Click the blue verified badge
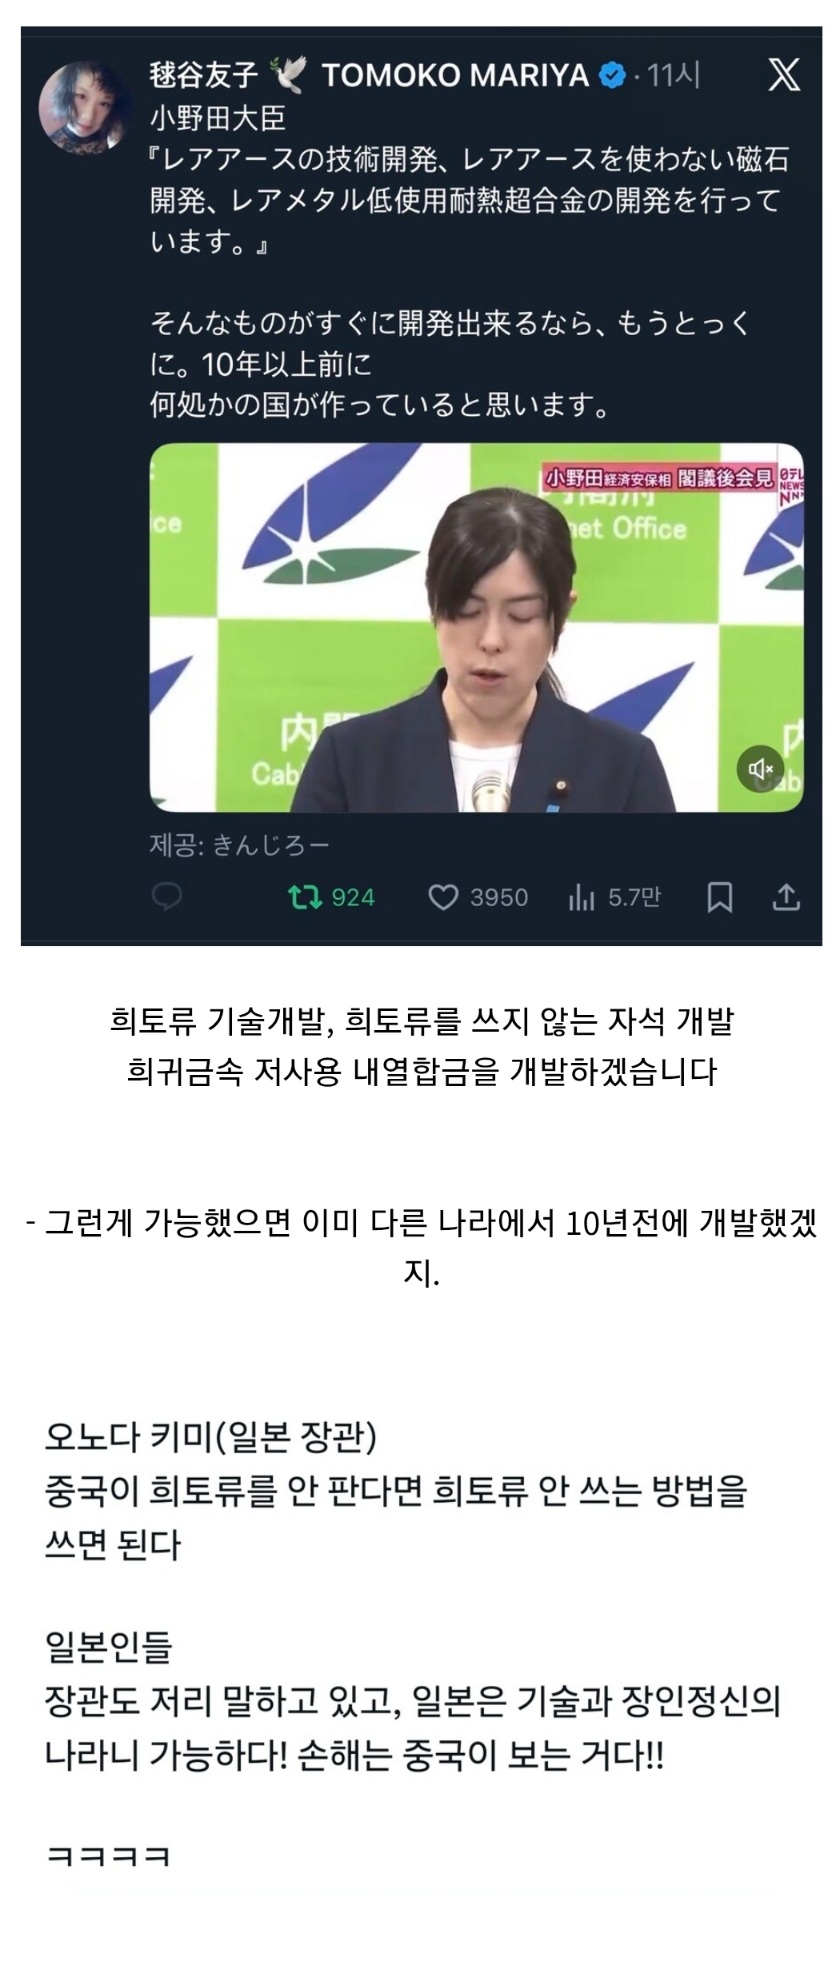The height and width of the screenshot is (1969, 840). click(x=612, y=75)
